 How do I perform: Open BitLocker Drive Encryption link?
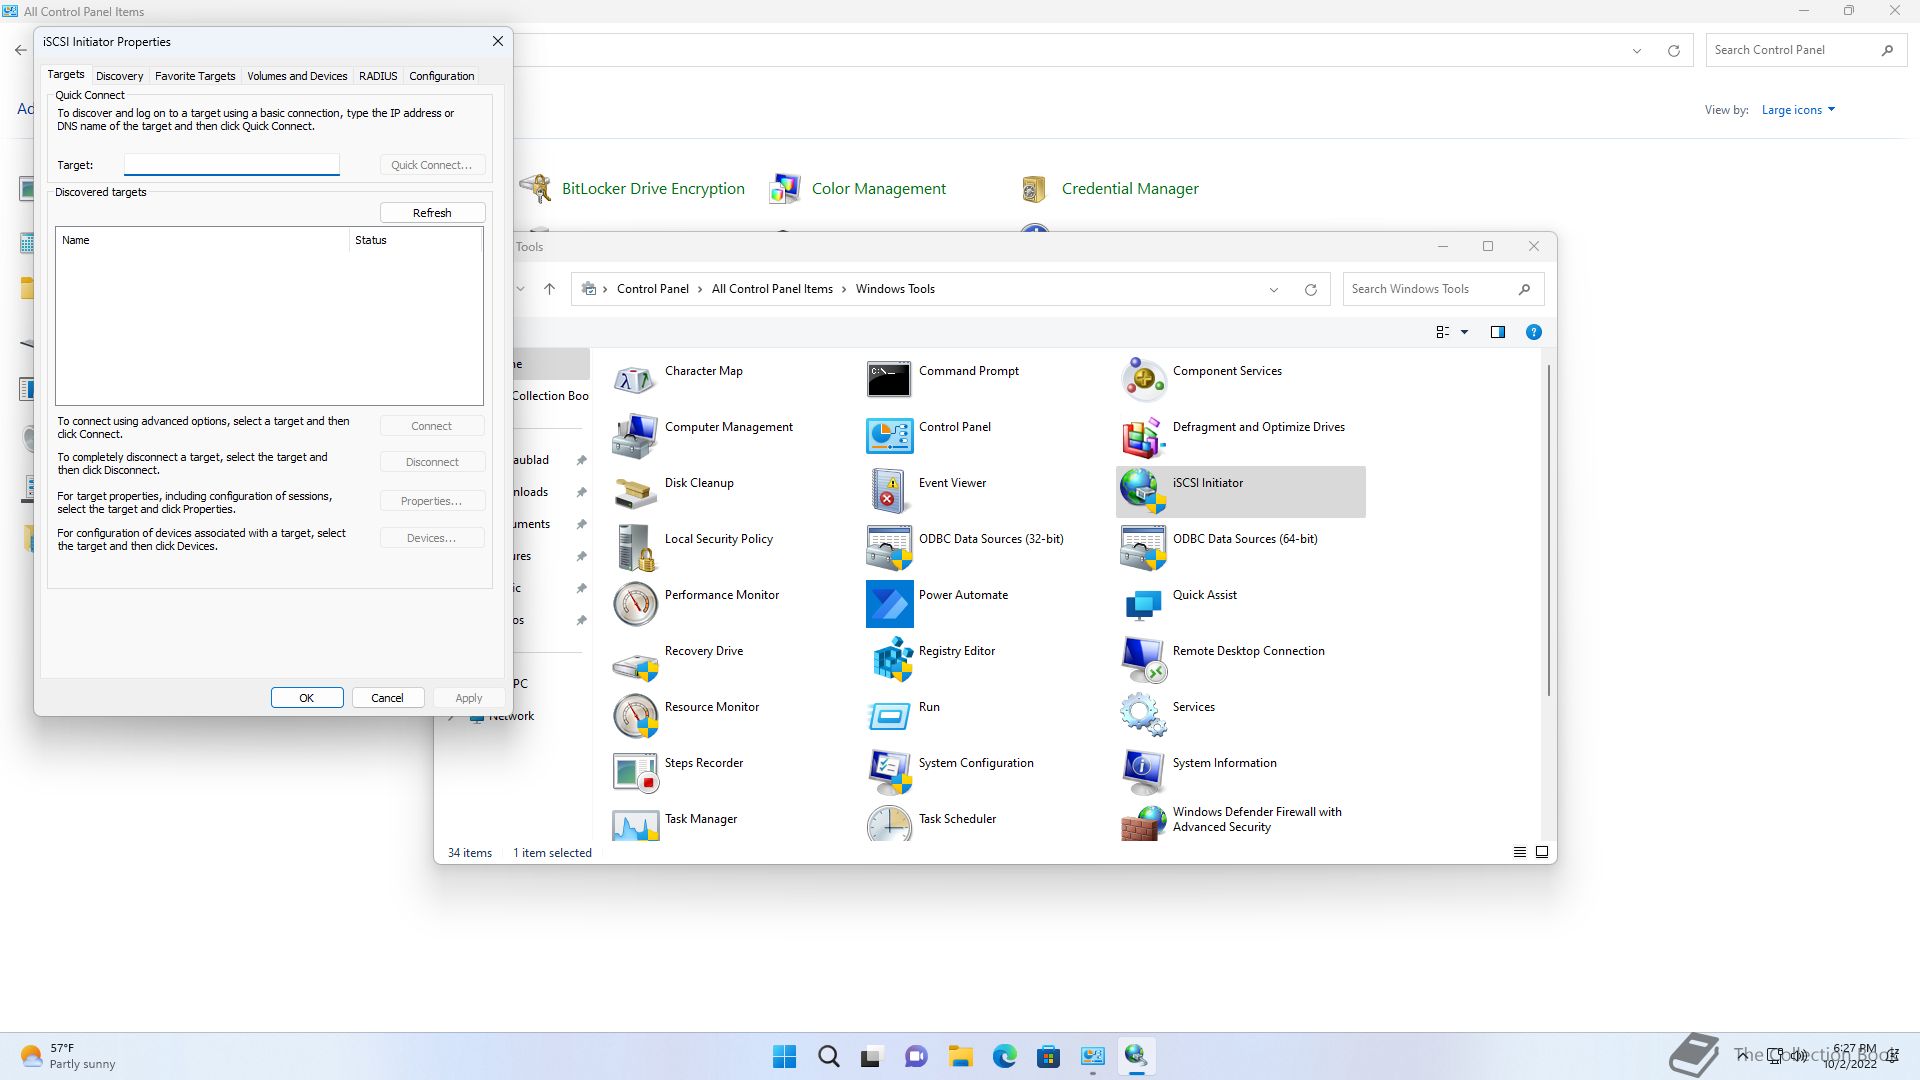tap(653, 189)
